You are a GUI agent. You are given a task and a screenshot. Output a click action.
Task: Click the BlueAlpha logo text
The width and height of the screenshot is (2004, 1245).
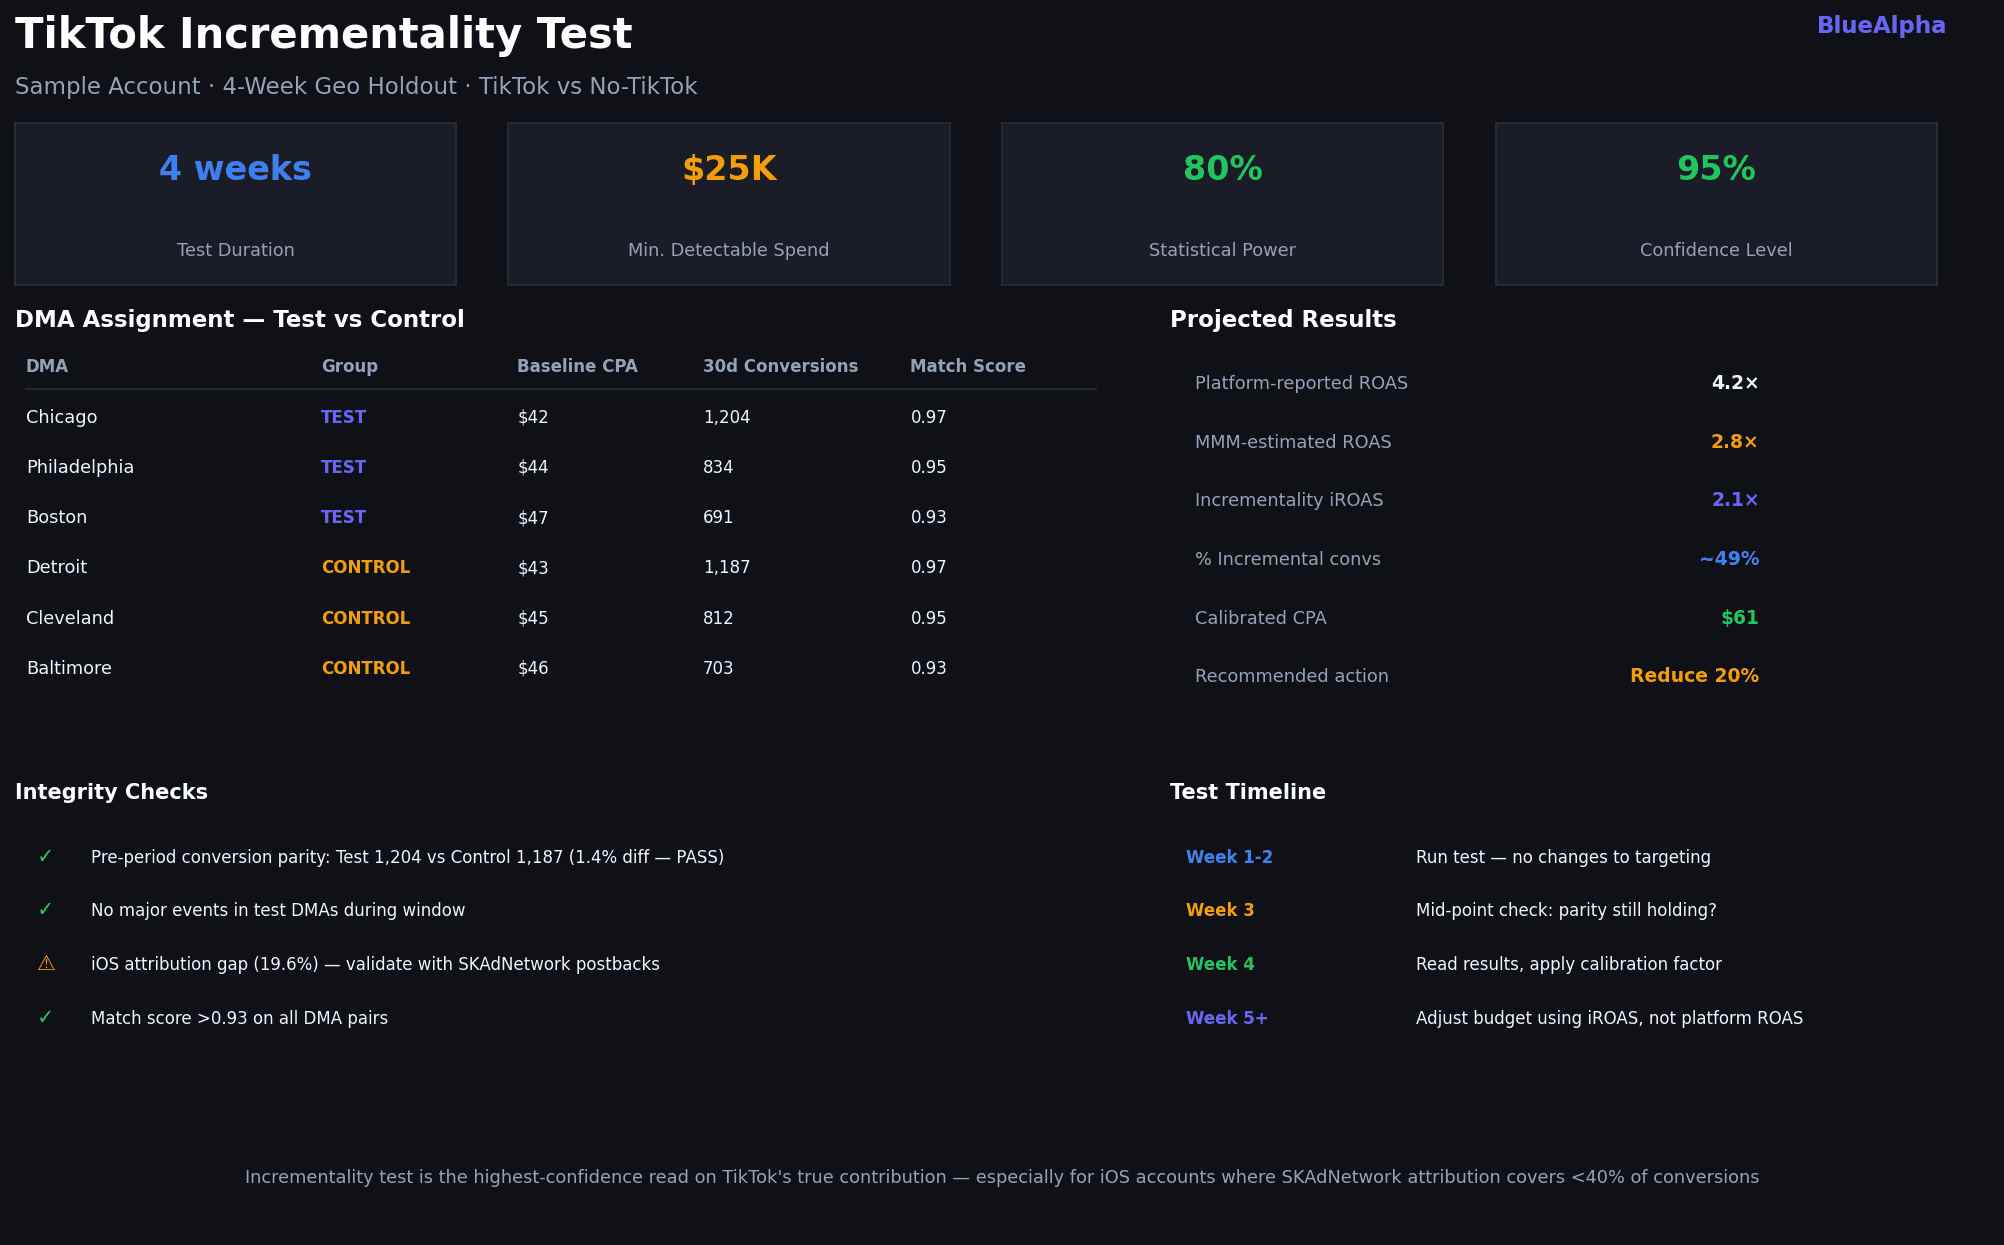(1880, 26)
